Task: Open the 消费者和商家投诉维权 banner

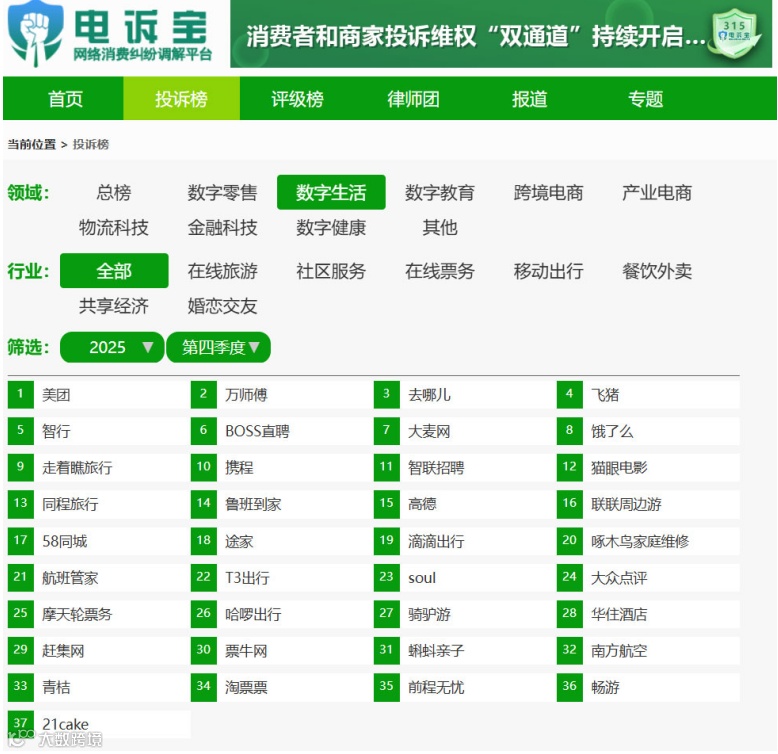Action: click(501, 34)
